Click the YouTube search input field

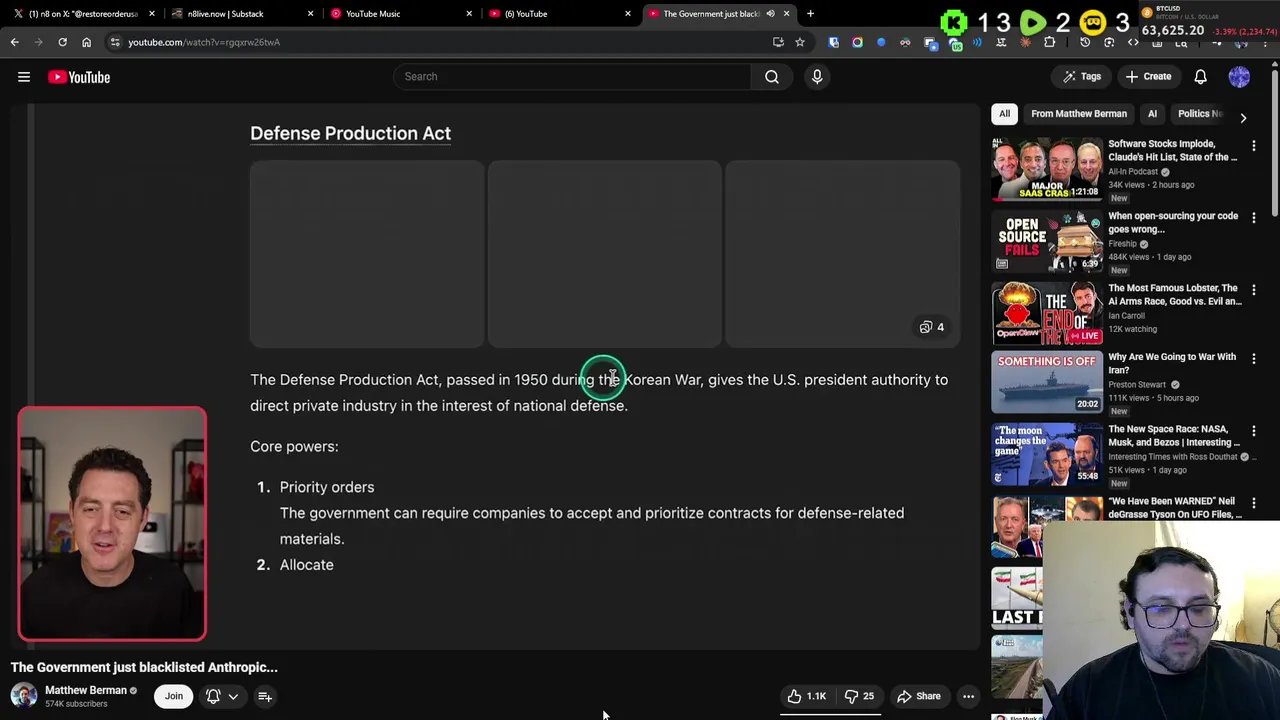pos(572,77)
